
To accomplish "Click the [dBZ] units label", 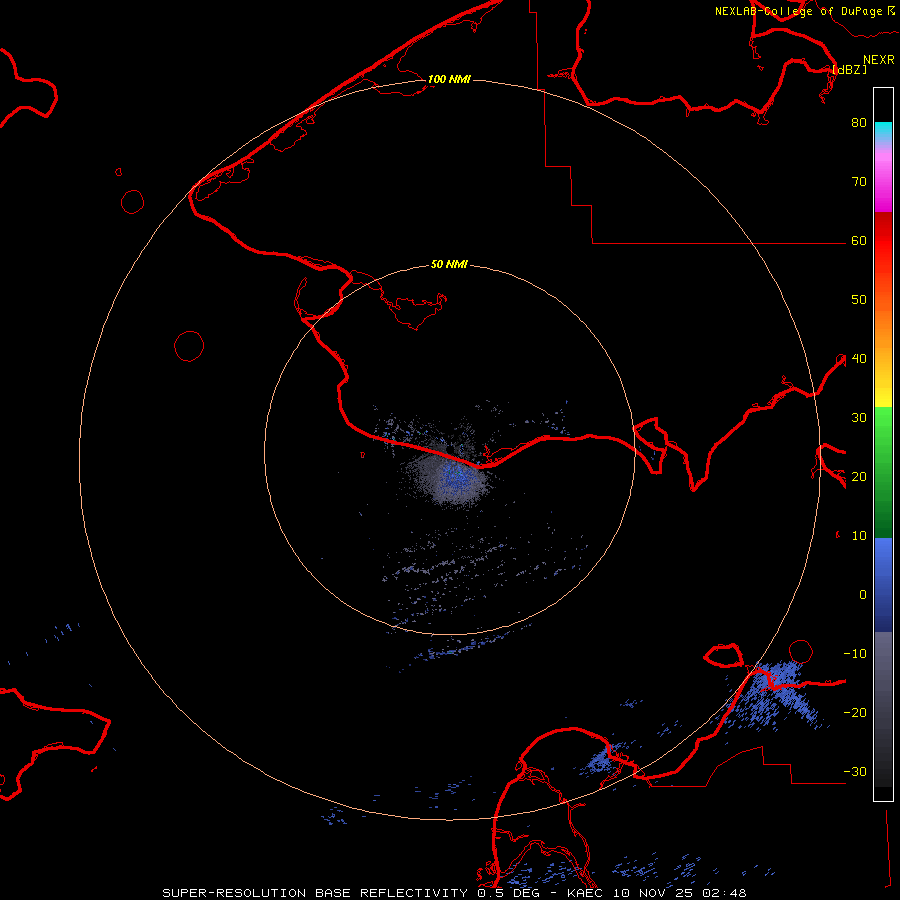I will [x=849, y=69].
